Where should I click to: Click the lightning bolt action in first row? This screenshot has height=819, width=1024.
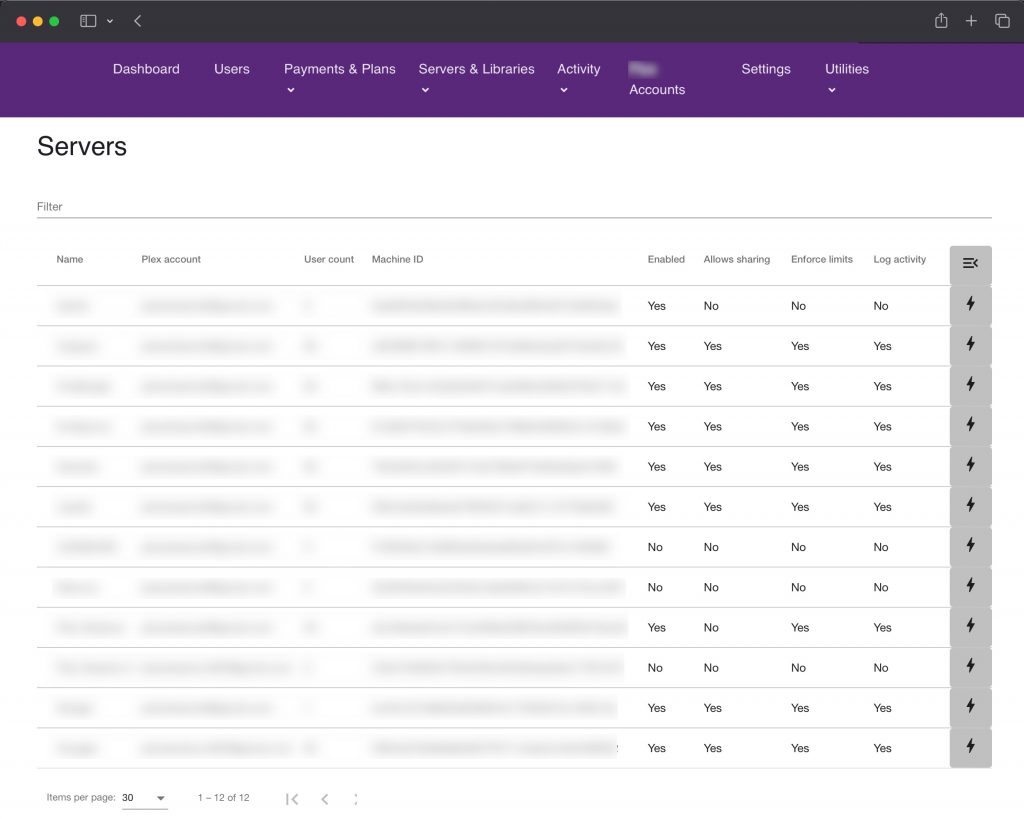pyautogui.click(x=970, y=304)
